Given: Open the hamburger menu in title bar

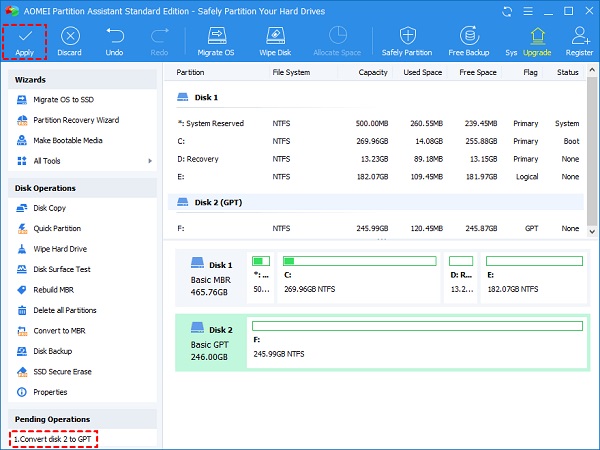Looking at the screenshot, I should [528, 11].
